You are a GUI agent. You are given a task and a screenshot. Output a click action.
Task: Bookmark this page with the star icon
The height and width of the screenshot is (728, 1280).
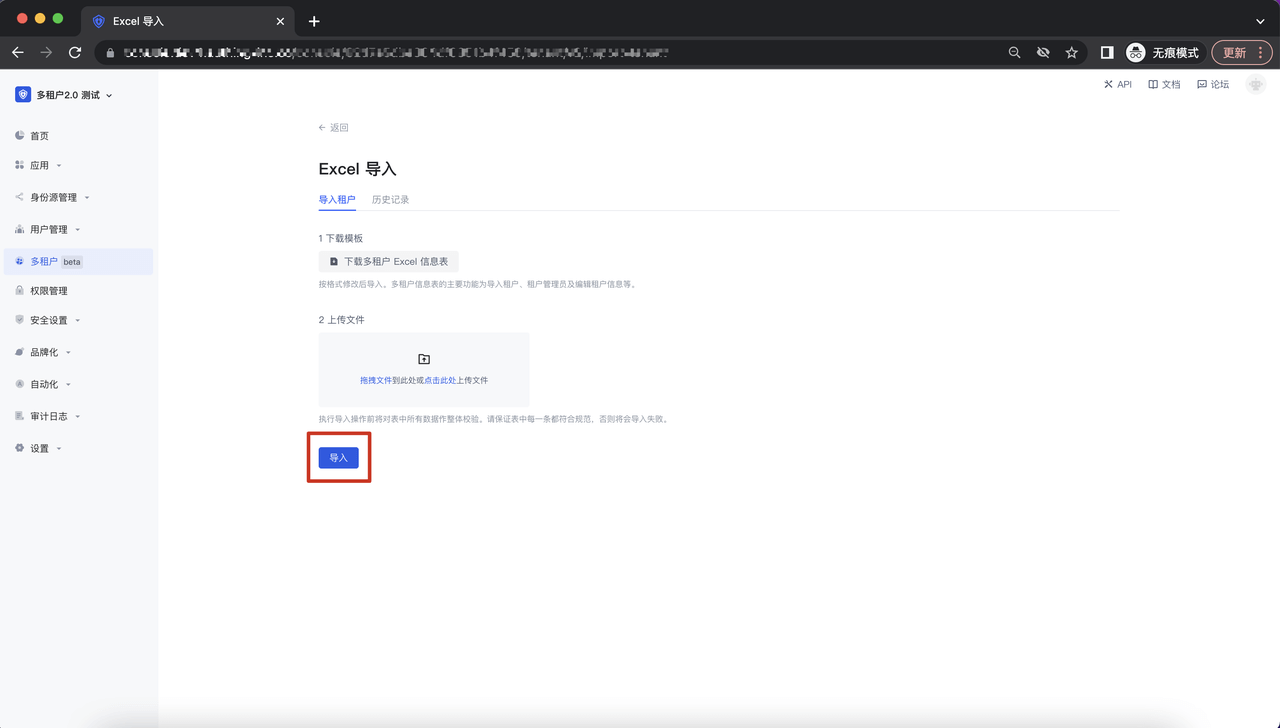pyautogui.click(x=1071, y=52)
